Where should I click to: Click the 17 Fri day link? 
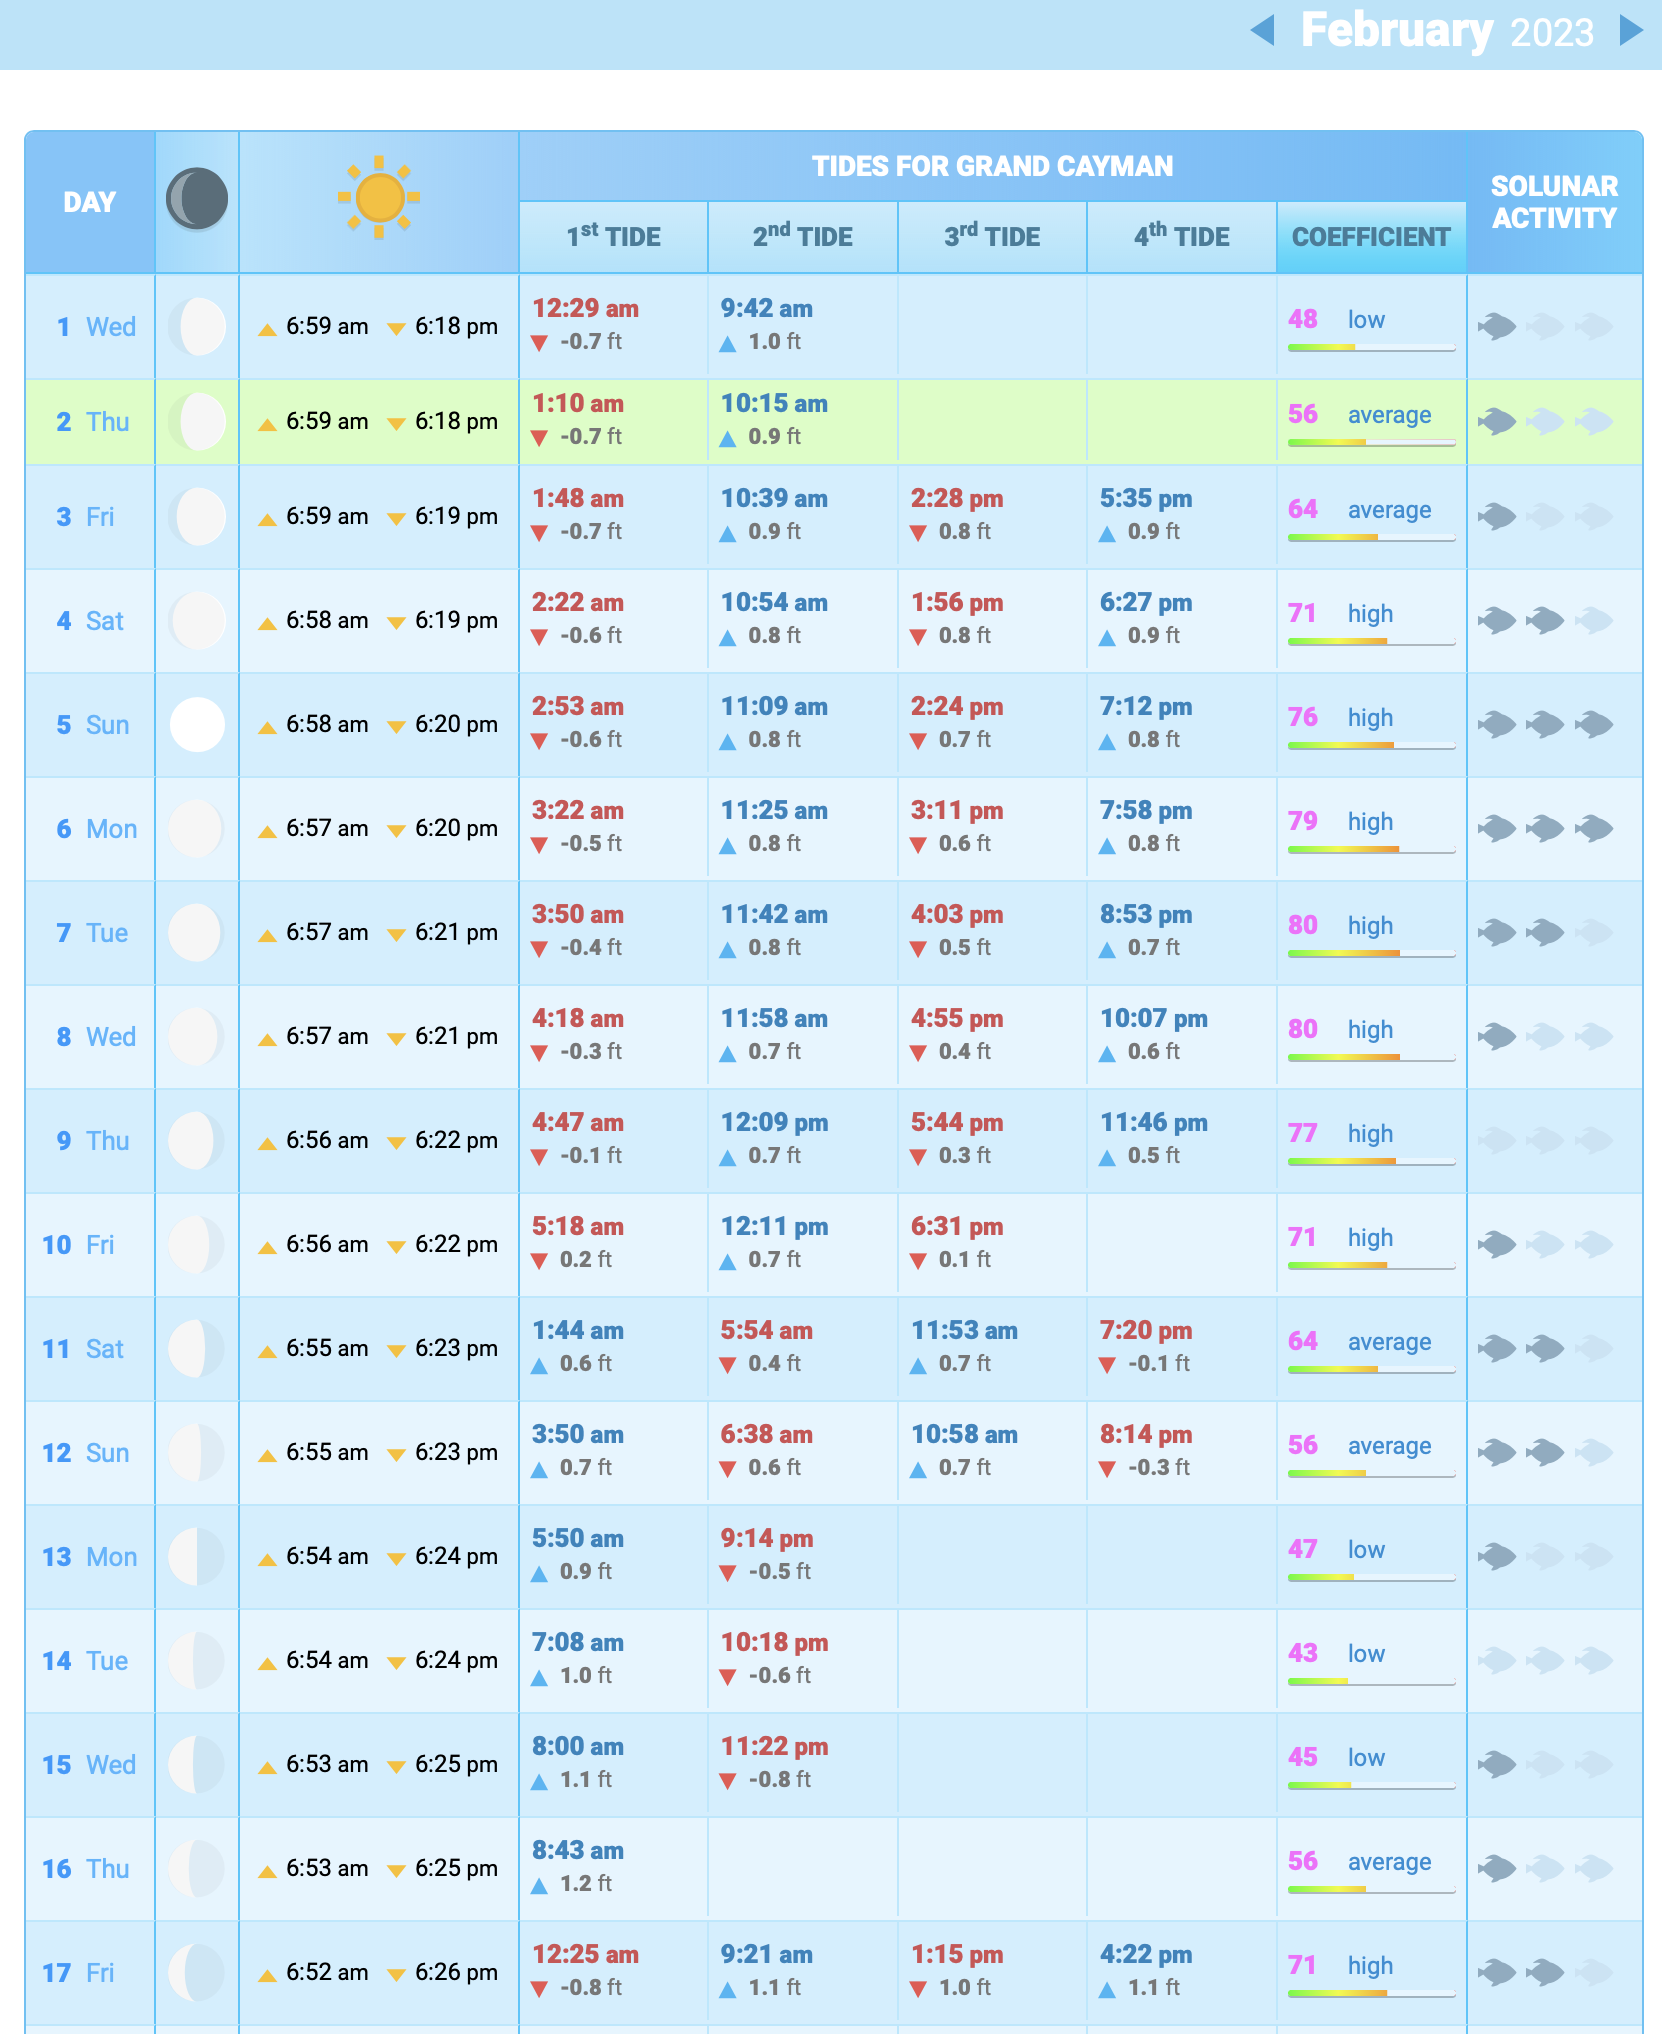click(x=78, y=1973)
